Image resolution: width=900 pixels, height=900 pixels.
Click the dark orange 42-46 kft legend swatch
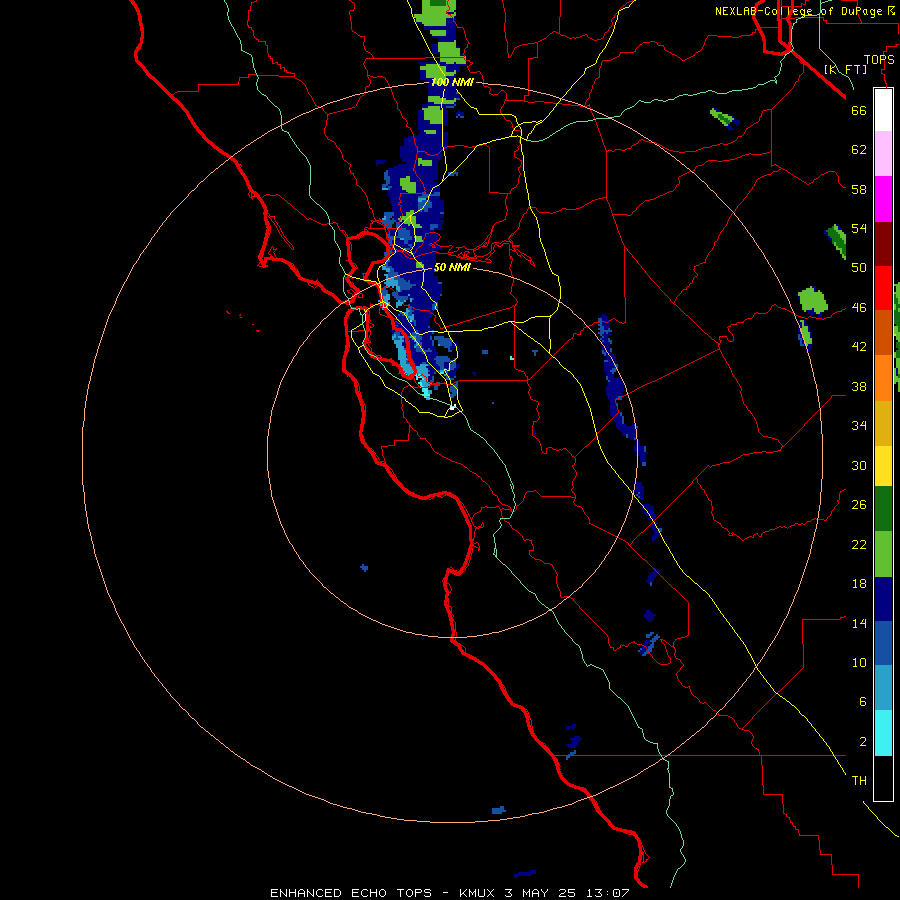click(883, 332)
